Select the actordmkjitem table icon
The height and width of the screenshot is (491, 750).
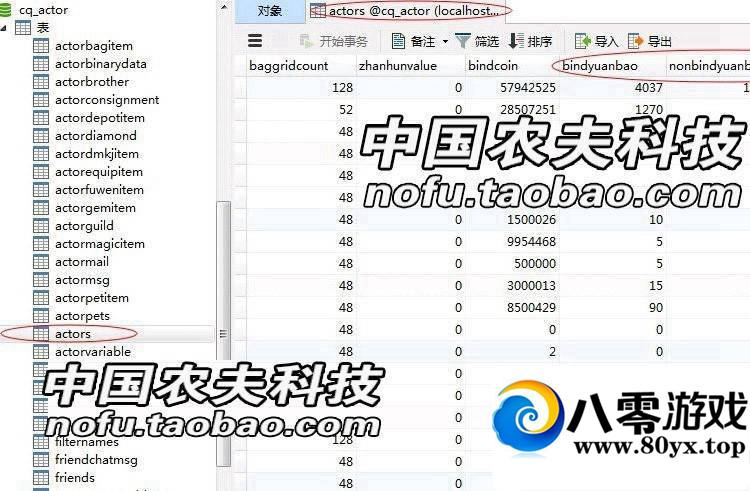[41, 154]
